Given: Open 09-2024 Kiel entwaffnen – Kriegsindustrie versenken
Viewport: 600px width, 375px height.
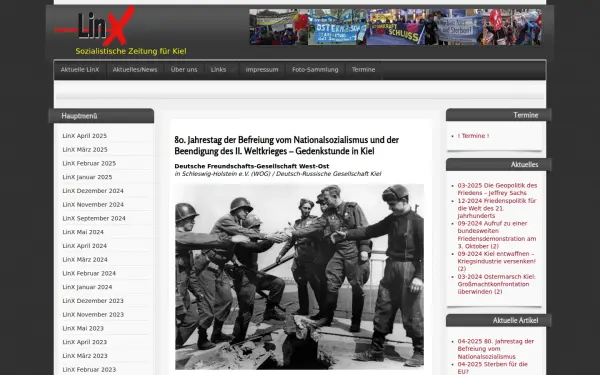Looking at the screenshot, I should click(x=497, y=261).
